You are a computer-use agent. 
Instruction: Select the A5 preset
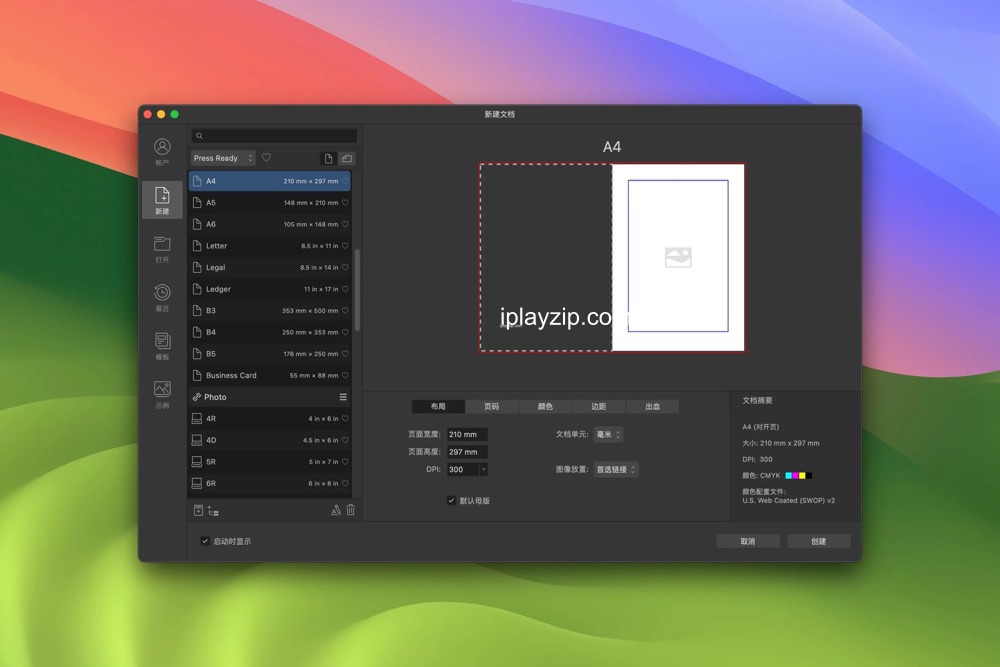270,203
